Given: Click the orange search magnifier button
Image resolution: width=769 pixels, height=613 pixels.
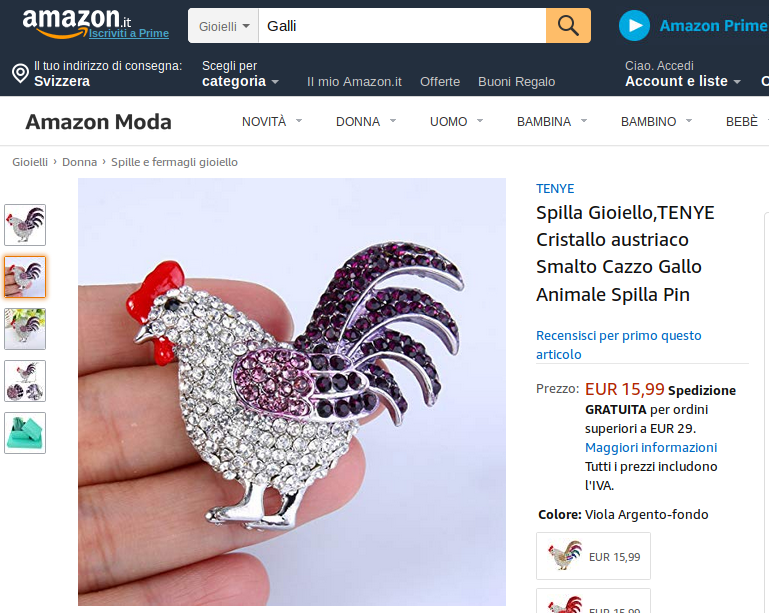Looking at the screenshot, I should 568,26.
